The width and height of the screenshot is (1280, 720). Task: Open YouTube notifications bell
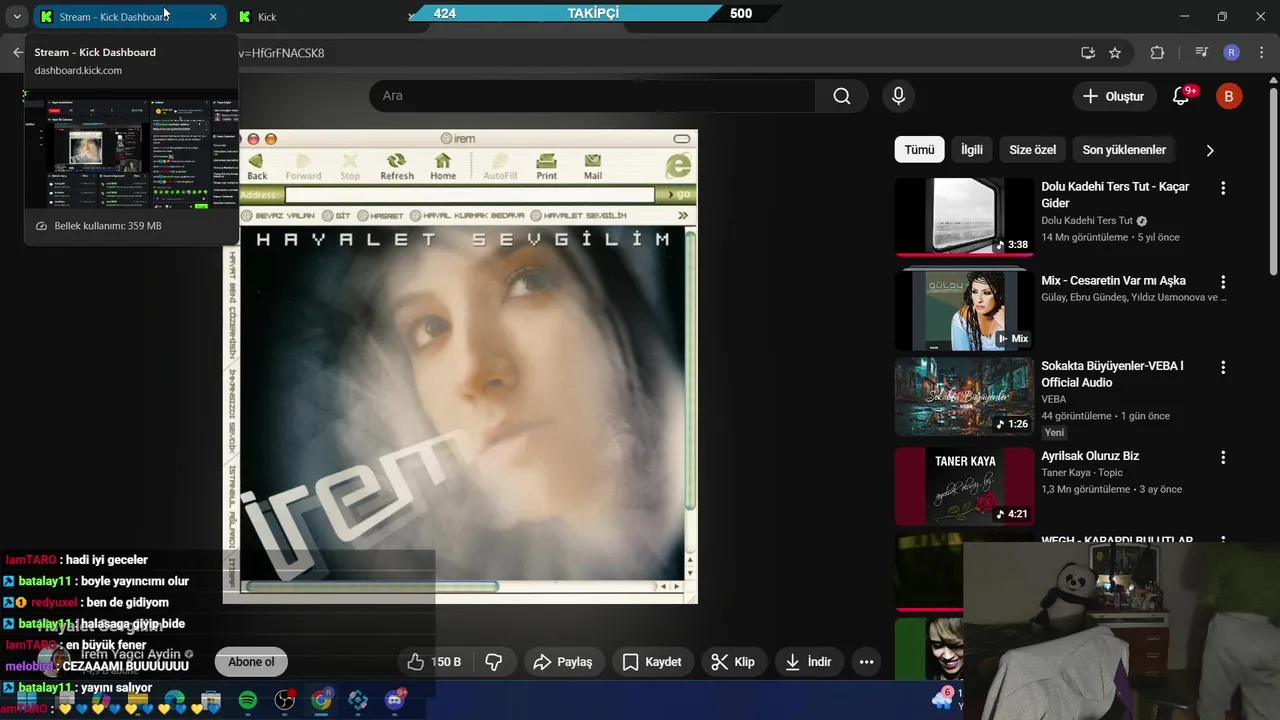(1181, 96)
